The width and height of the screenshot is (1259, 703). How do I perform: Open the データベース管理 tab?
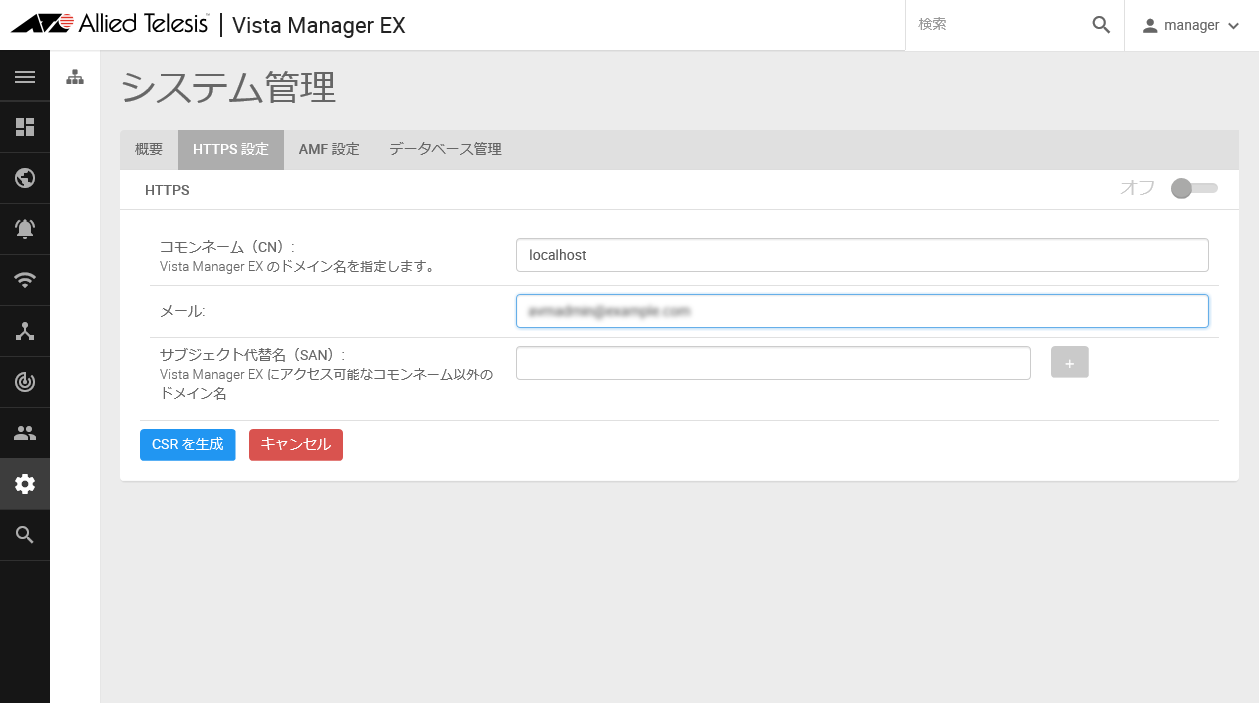(445, 150)
